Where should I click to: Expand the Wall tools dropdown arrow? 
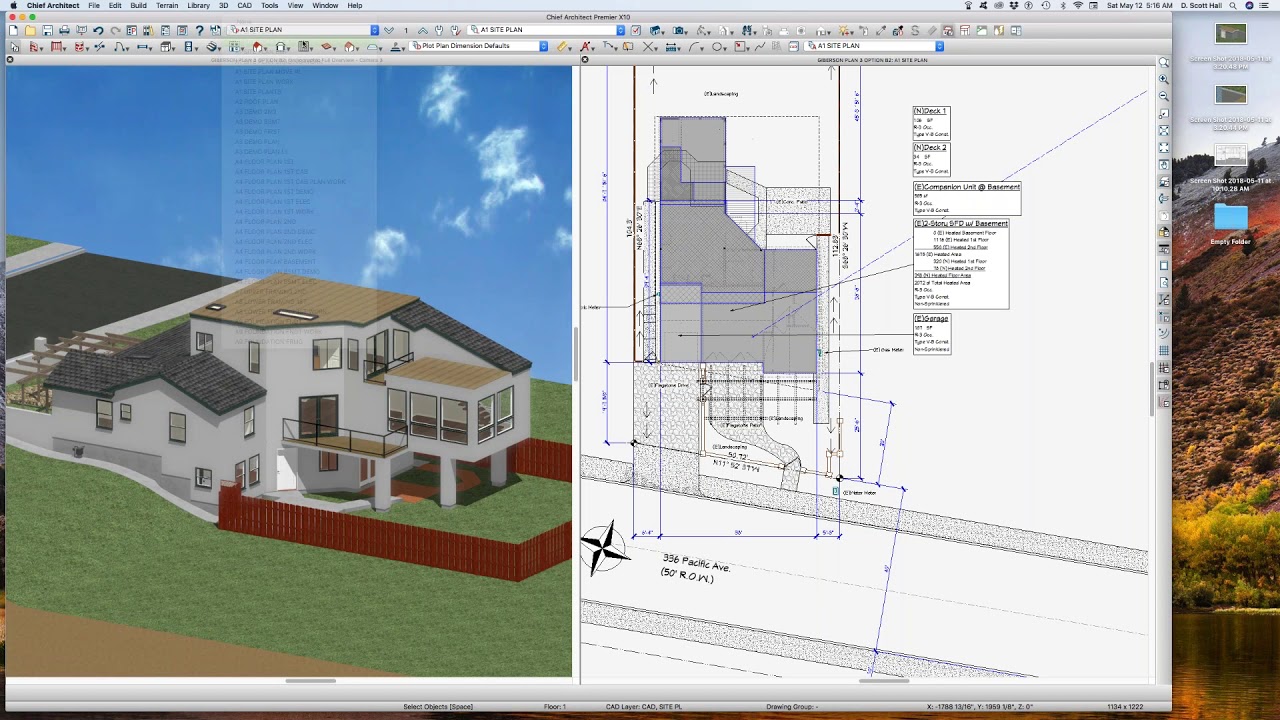pyautogui.click(x=41, y=47)
